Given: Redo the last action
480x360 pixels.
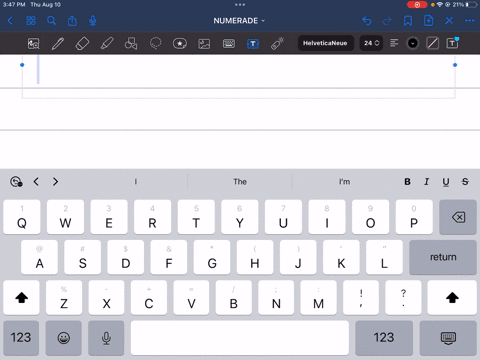Looking at the screenshot, I should [387, 21].
